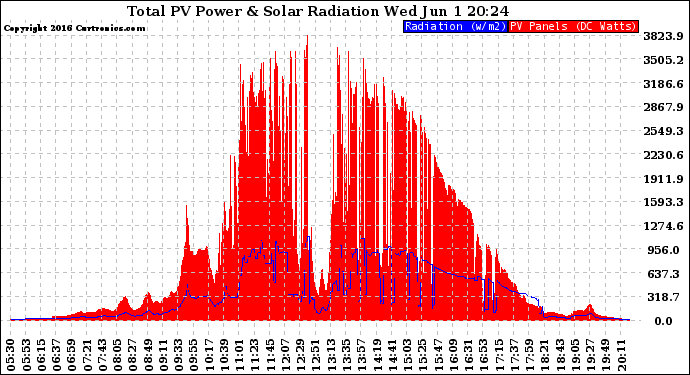Click the 09:55 time label
Viewport: 690px width, 375px height.
(x=193, y=355)
